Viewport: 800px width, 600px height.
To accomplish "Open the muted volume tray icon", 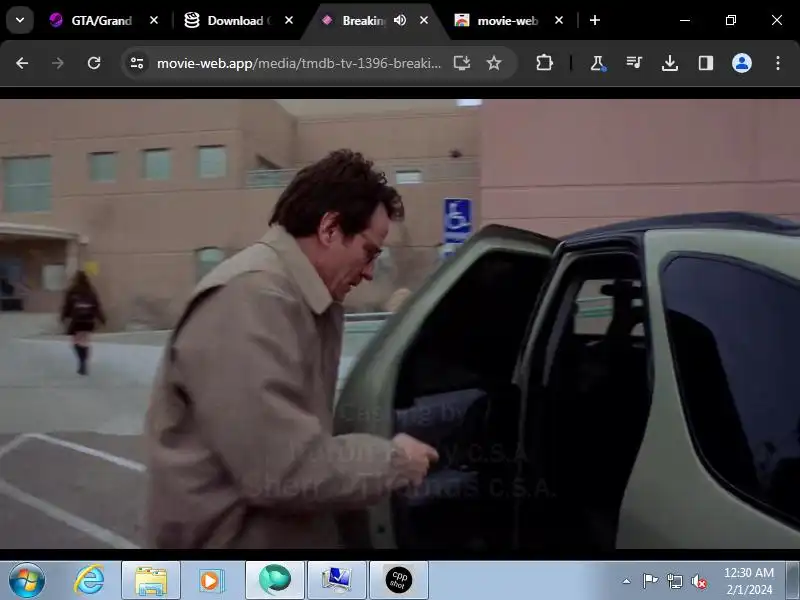I will (x=698, y=581).
